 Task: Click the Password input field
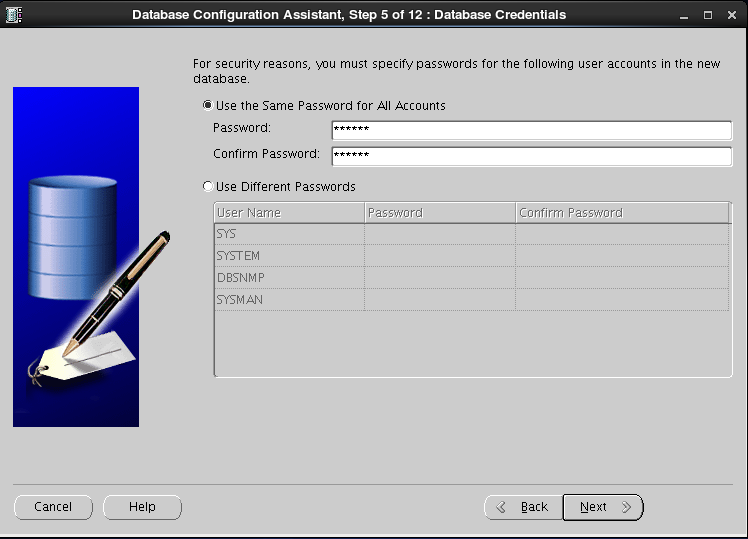[x=531, y=130]
